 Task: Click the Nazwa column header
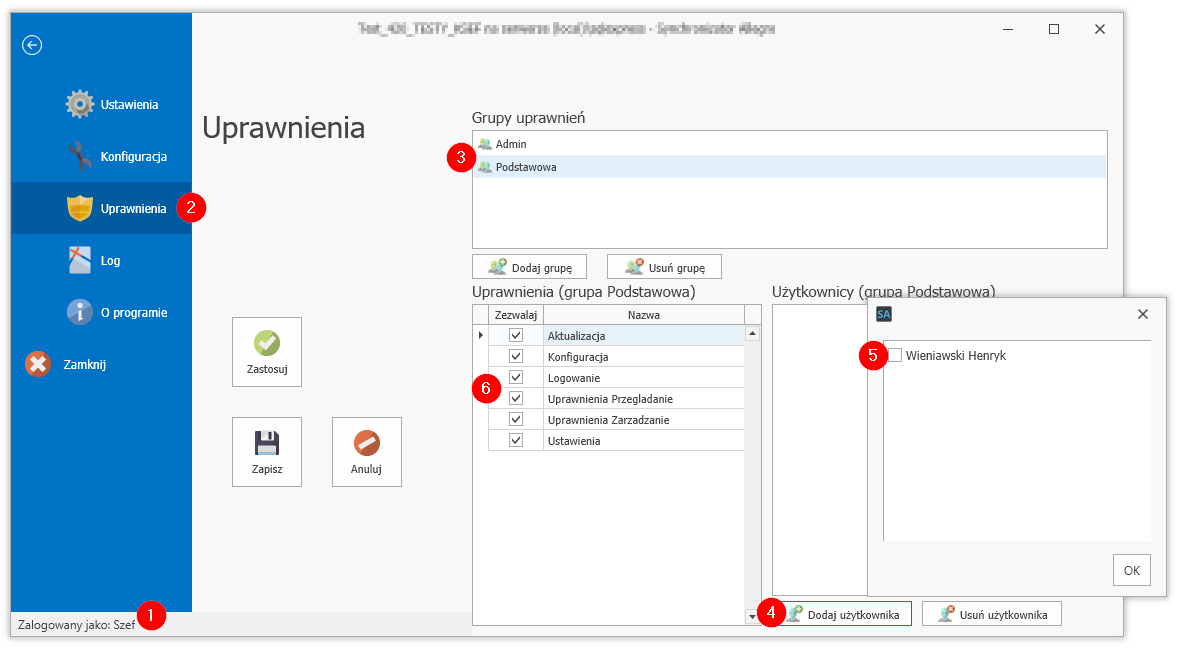pyautogui.click(x=644, y=315)
